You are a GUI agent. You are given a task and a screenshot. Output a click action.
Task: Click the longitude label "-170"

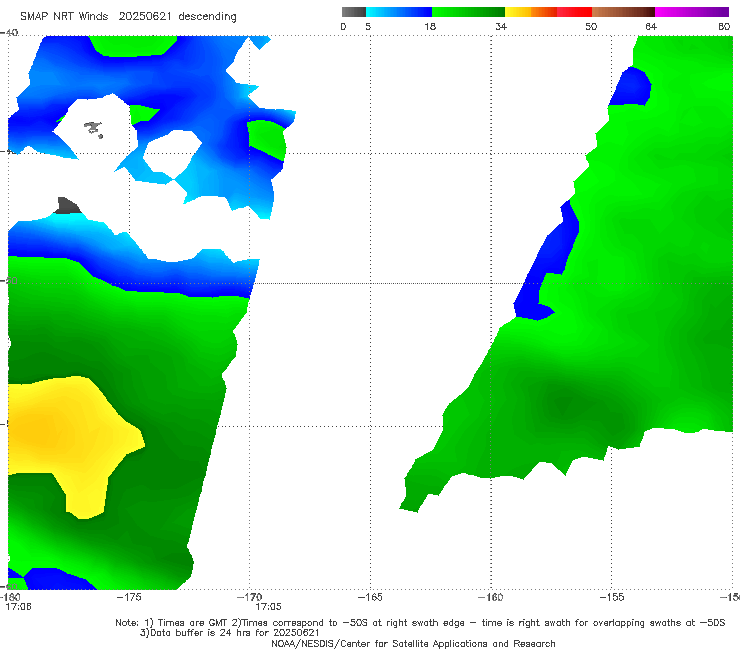click(249, 597)
